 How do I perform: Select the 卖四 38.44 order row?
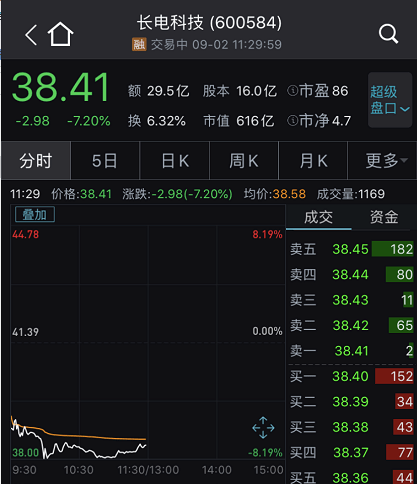click(x=352, y=274)
